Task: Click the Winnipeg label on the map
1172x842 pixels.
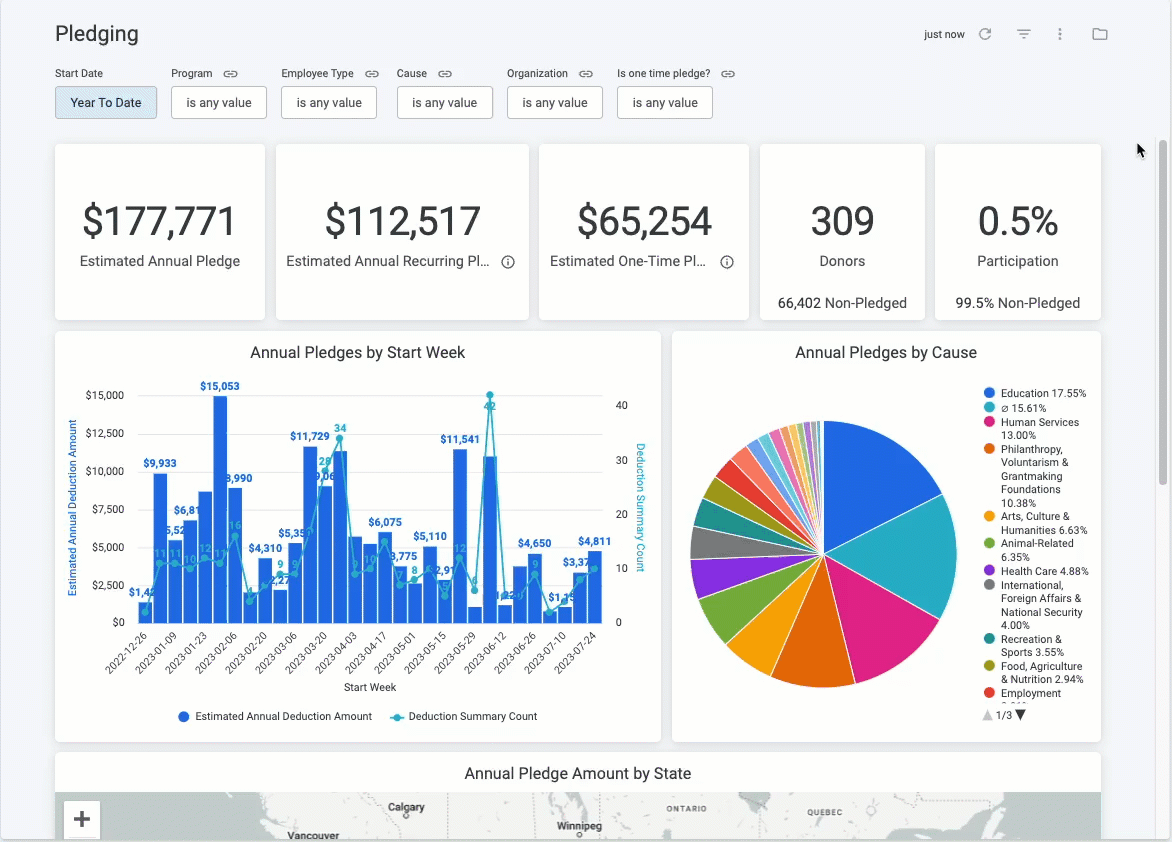Action: [579, 826]
